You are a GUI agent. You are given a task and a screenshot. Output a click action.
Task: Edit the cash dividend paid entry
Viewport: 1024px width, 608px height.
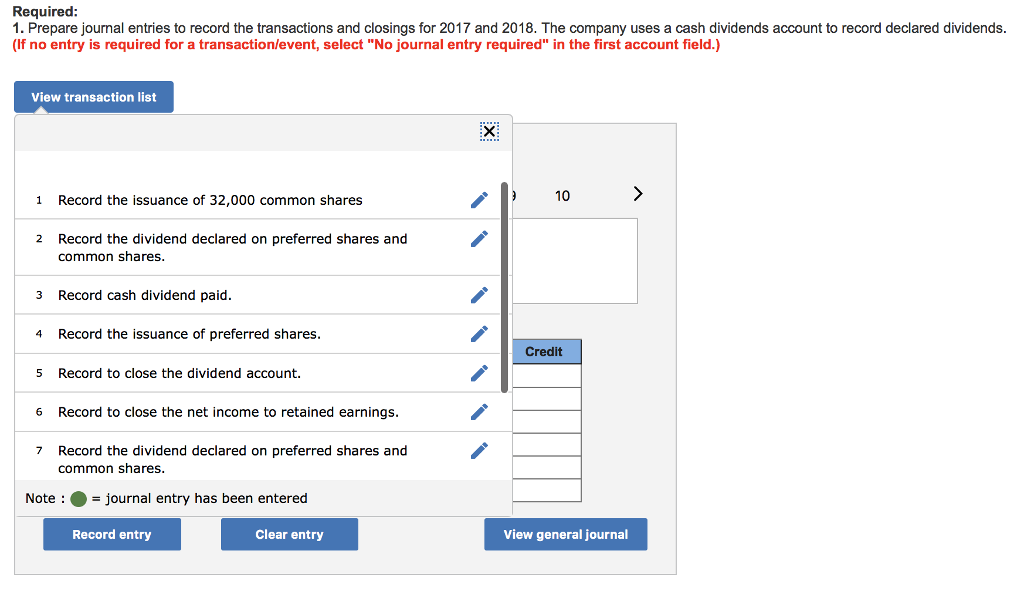(478, 294)
